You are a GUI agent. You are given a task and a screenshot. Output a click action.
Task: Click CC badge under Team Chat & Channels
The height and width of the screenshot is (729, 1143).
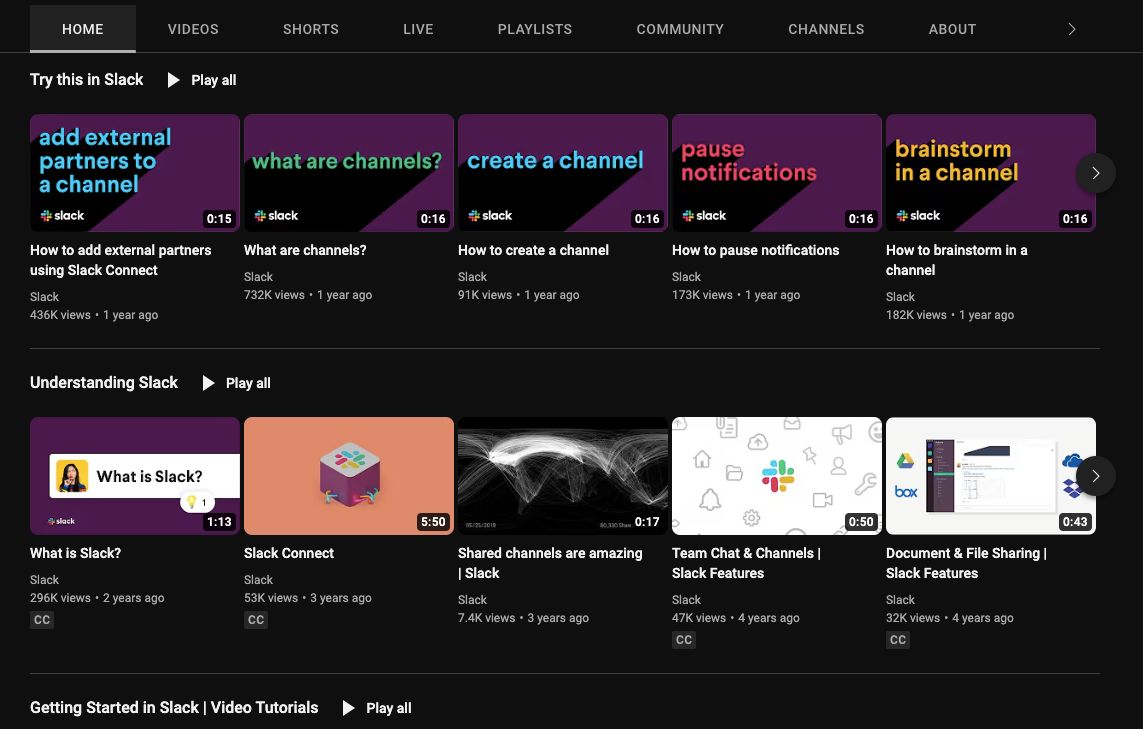[684, 640]
